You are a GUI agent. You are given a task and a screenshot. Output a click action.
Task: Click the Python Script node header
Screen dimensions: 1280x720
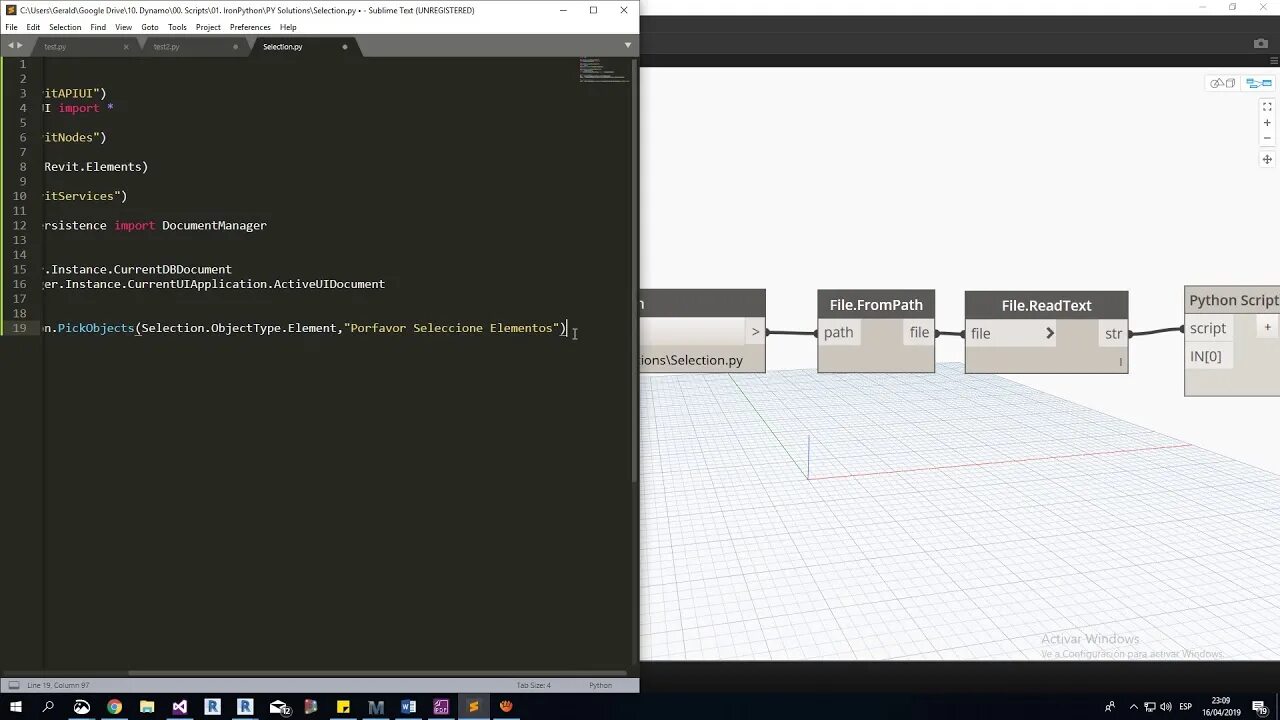tap(1232, 300)
